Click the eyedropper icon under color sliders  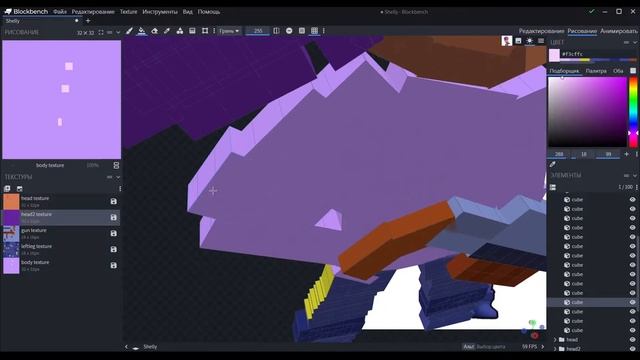pos(553,164)
